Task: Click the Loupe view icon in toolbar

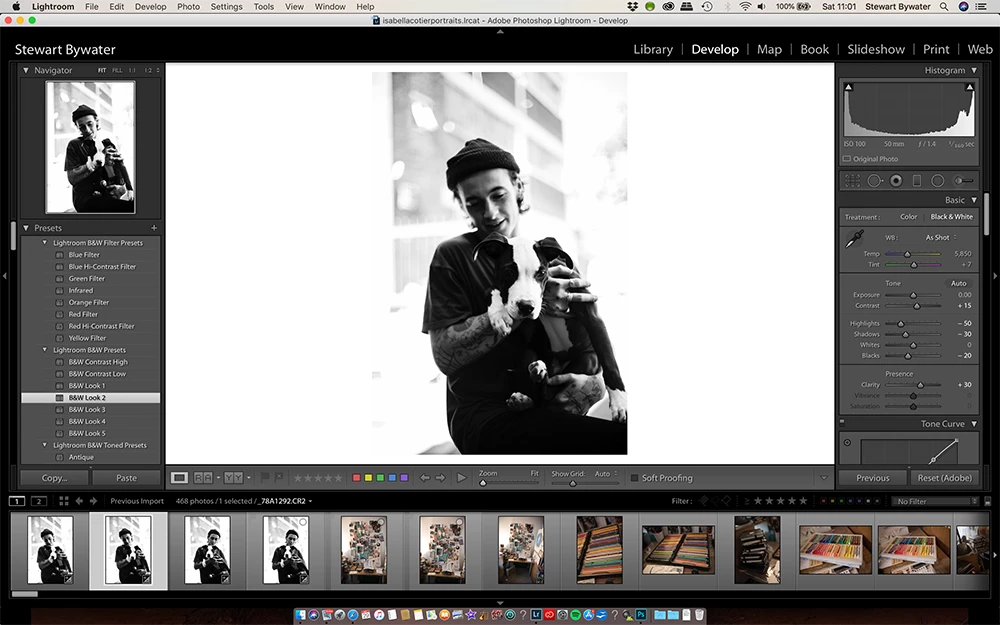Action: pyautogui.click(x=179, y=478)
